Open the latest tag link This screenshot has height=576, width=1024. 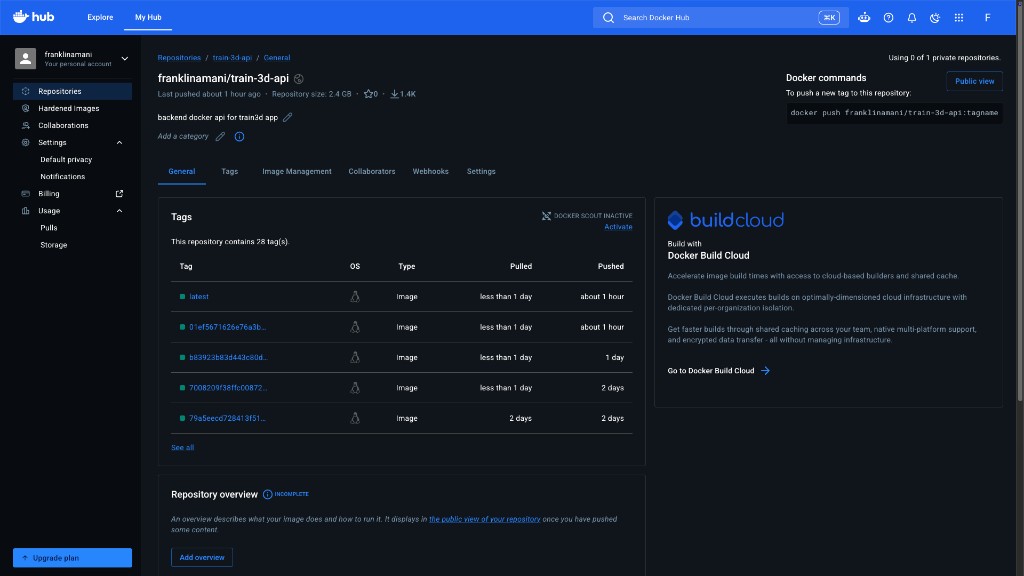pyautogui.click(x=199, y=296)
